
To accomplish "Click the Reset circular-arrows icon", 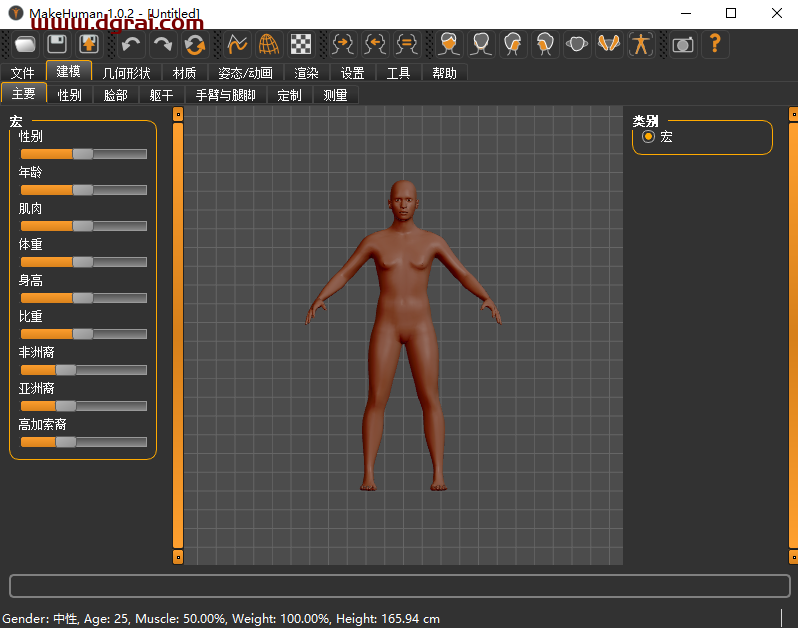I will (x=195, y=44).
